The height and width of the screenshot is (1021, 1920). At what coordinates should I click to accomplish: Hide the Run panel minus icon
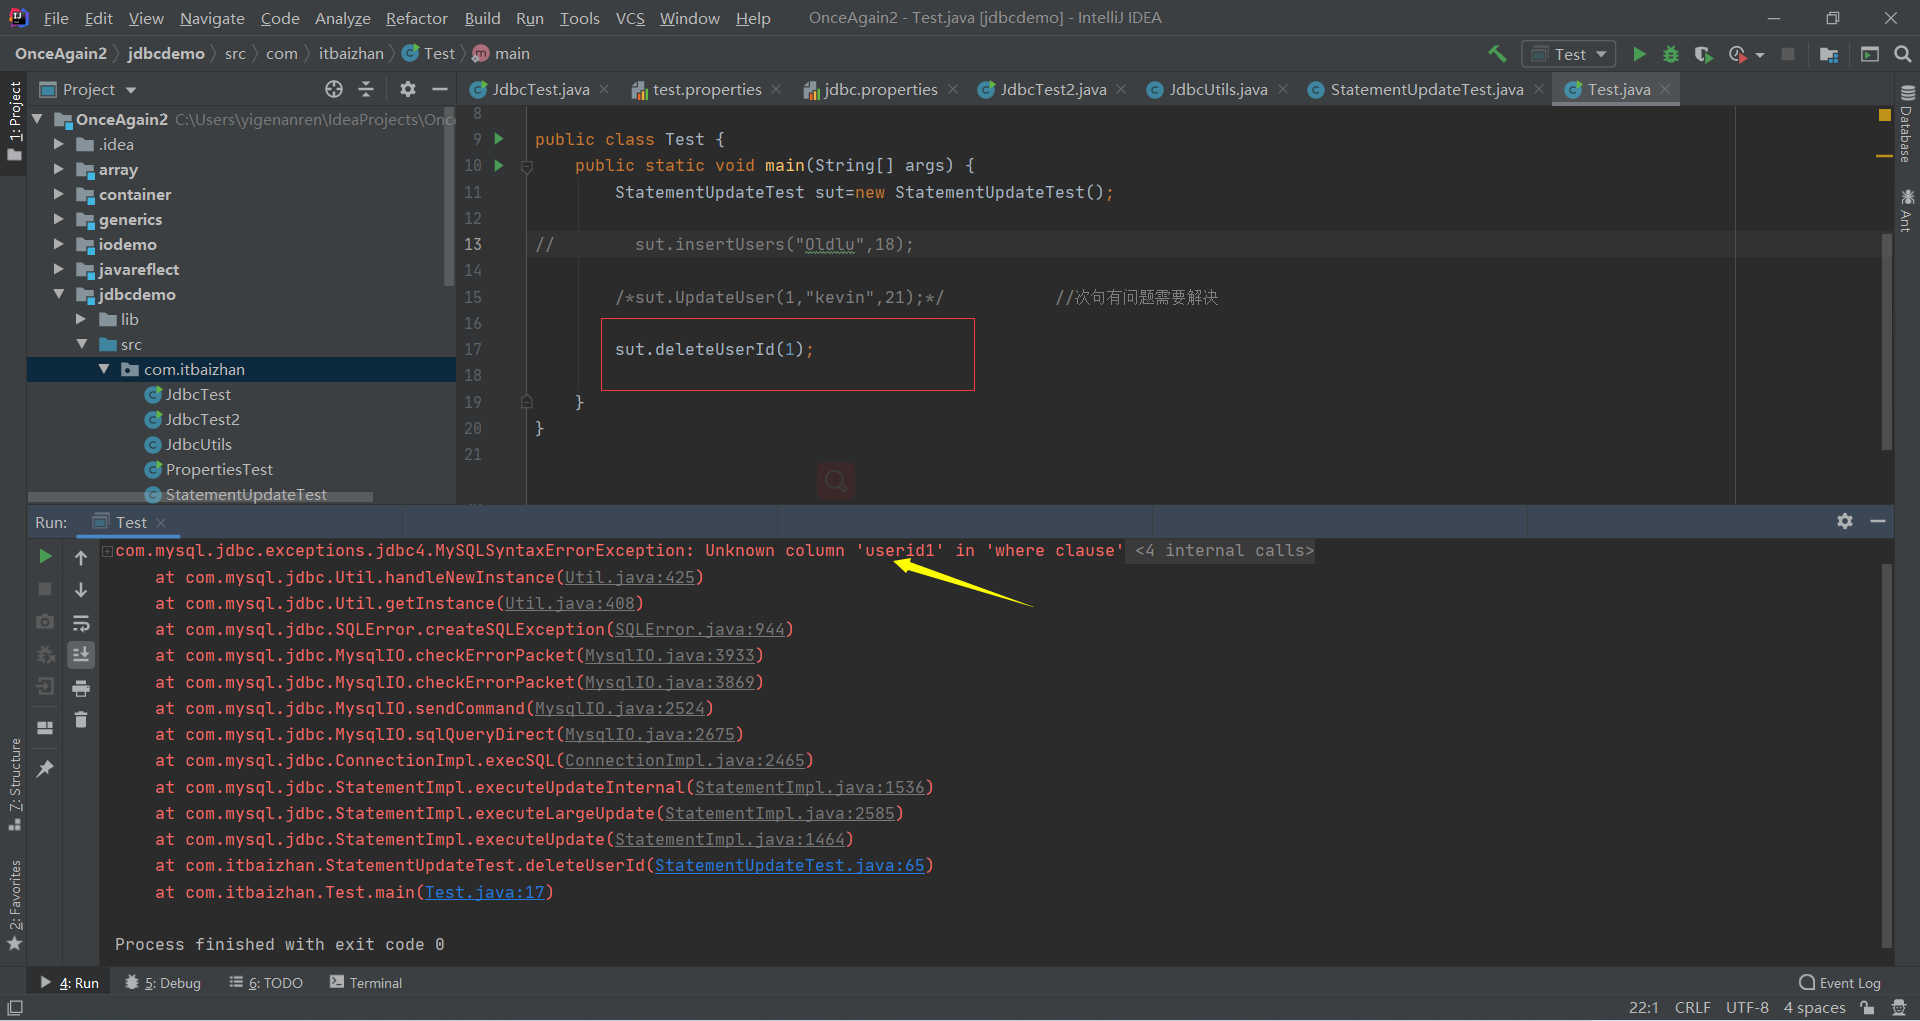click(1878, 521)
